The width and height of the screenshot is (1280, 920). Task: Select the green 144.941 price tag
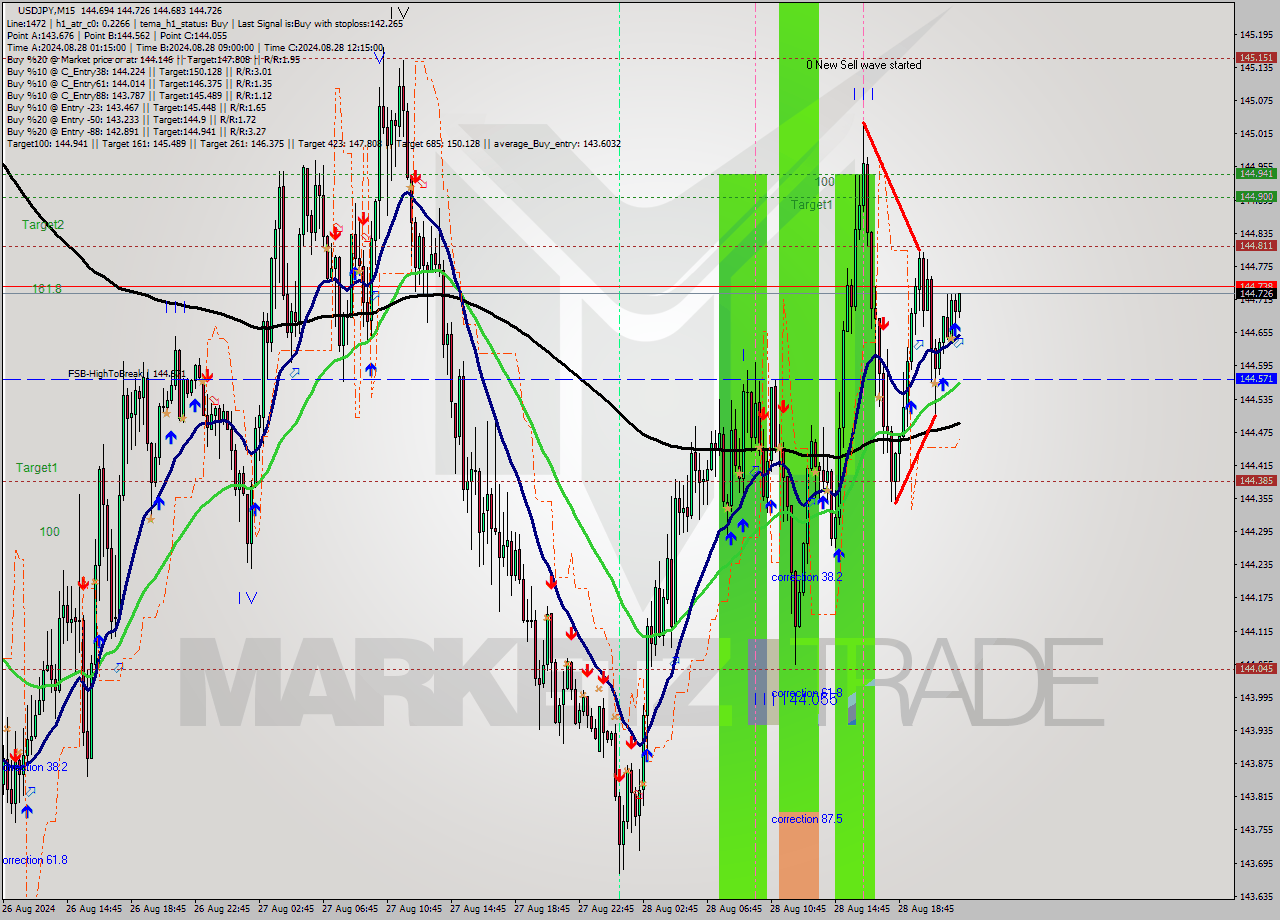pyautogui.click(x=1256, y=173)
